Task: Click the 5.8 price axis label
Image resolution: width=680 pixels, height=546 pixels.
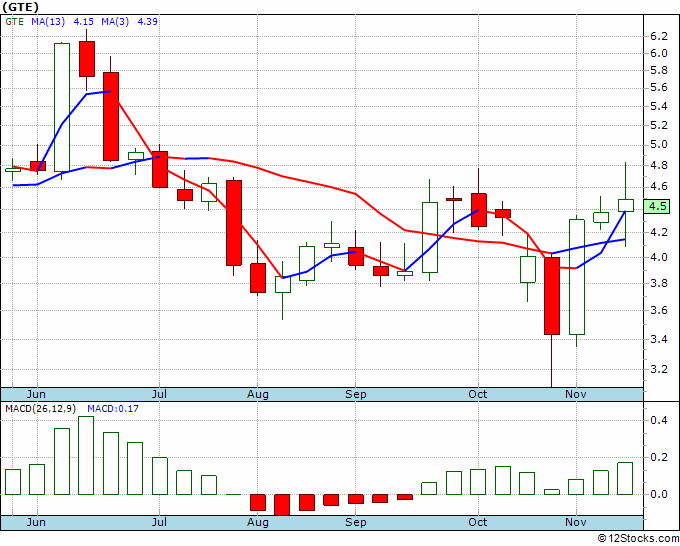Action: pos(658,71)
